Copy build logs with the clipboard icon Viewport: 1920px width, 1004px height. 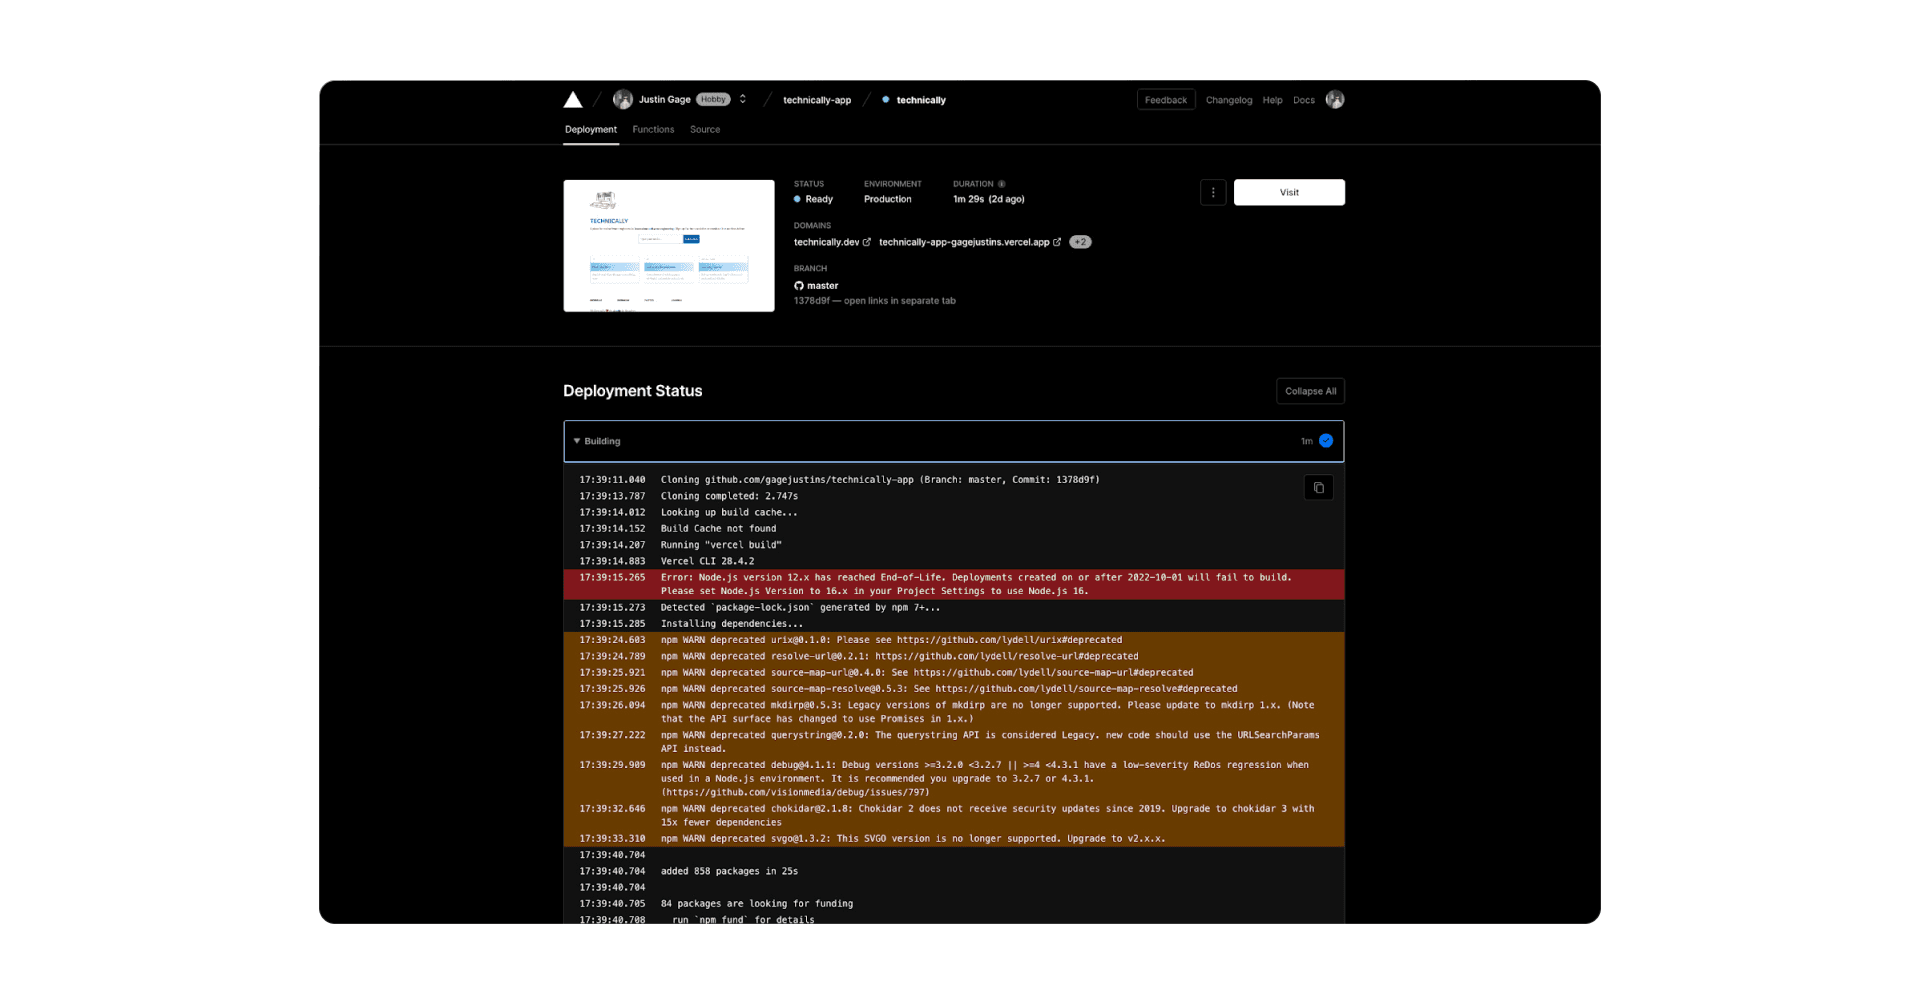(1319, 488)
